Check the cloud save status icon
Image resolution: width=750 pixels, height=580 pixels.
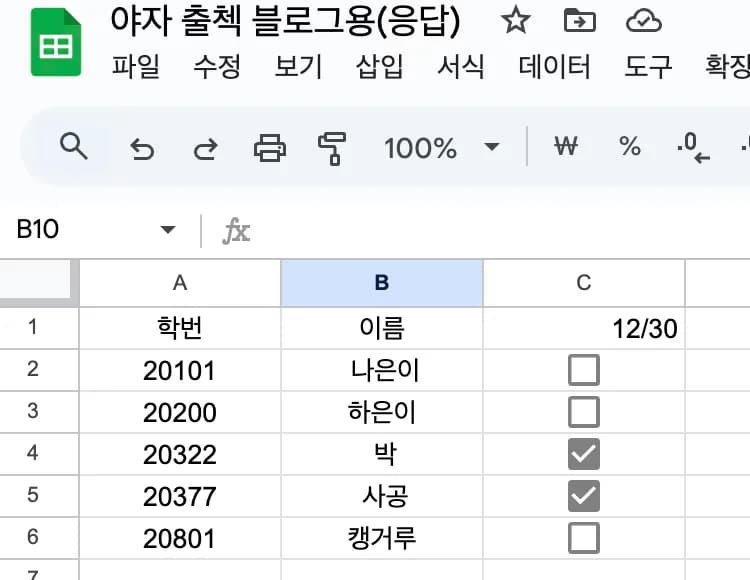tap(642, 20)
